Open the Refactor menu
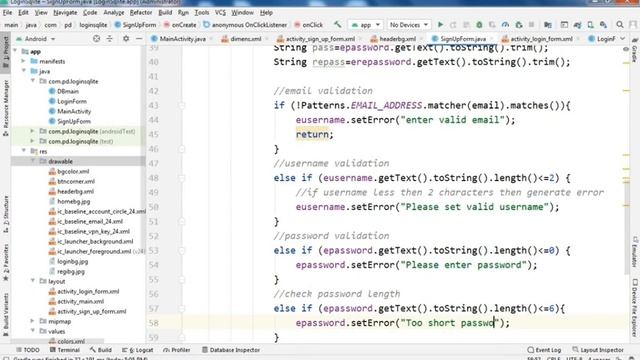Viewport: 640px width, 360px height. click(141, 13)
